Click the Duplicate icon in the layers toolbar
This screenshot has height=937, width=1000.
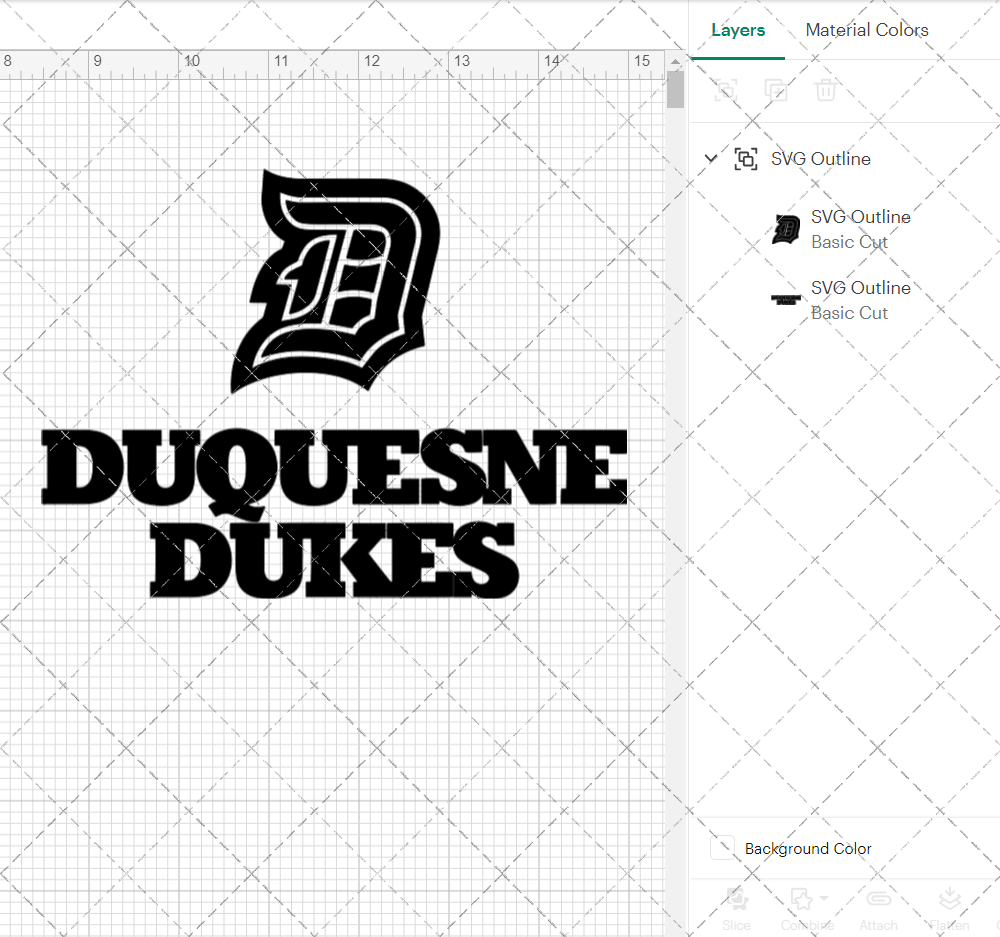tap(776, 90)
